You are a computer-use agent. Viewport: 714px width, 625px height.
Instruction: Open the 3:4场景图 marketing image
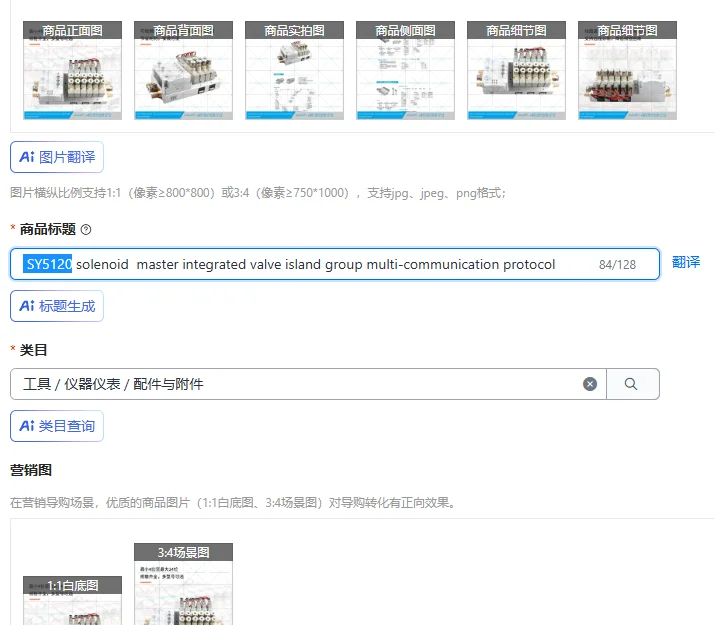click(184, 584)
